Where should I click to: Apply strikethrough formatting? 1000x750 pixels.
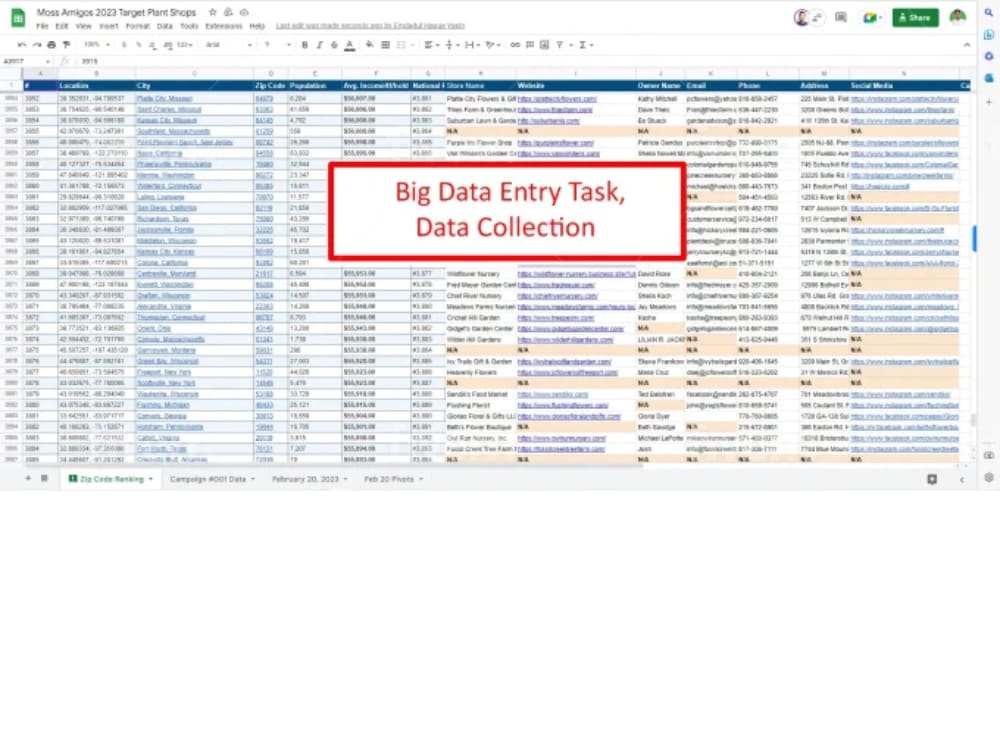[x=334, y=45]
